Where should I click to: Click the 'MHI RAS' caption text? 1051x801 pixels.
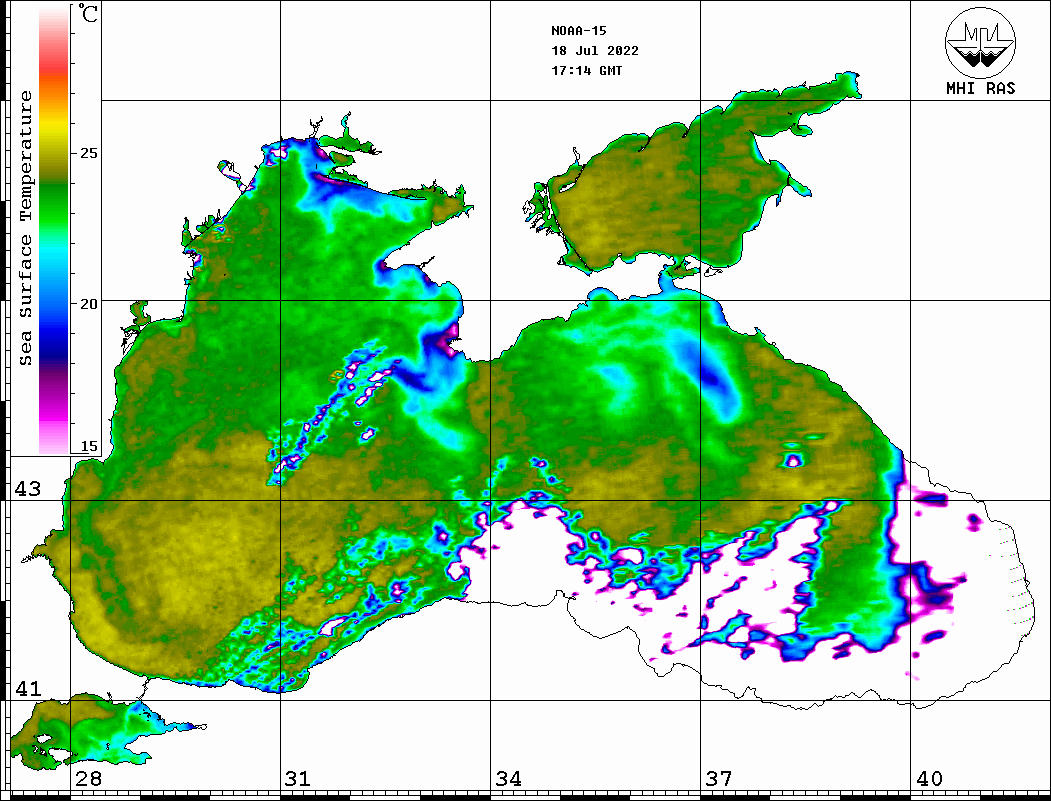(x=980, y=88)
